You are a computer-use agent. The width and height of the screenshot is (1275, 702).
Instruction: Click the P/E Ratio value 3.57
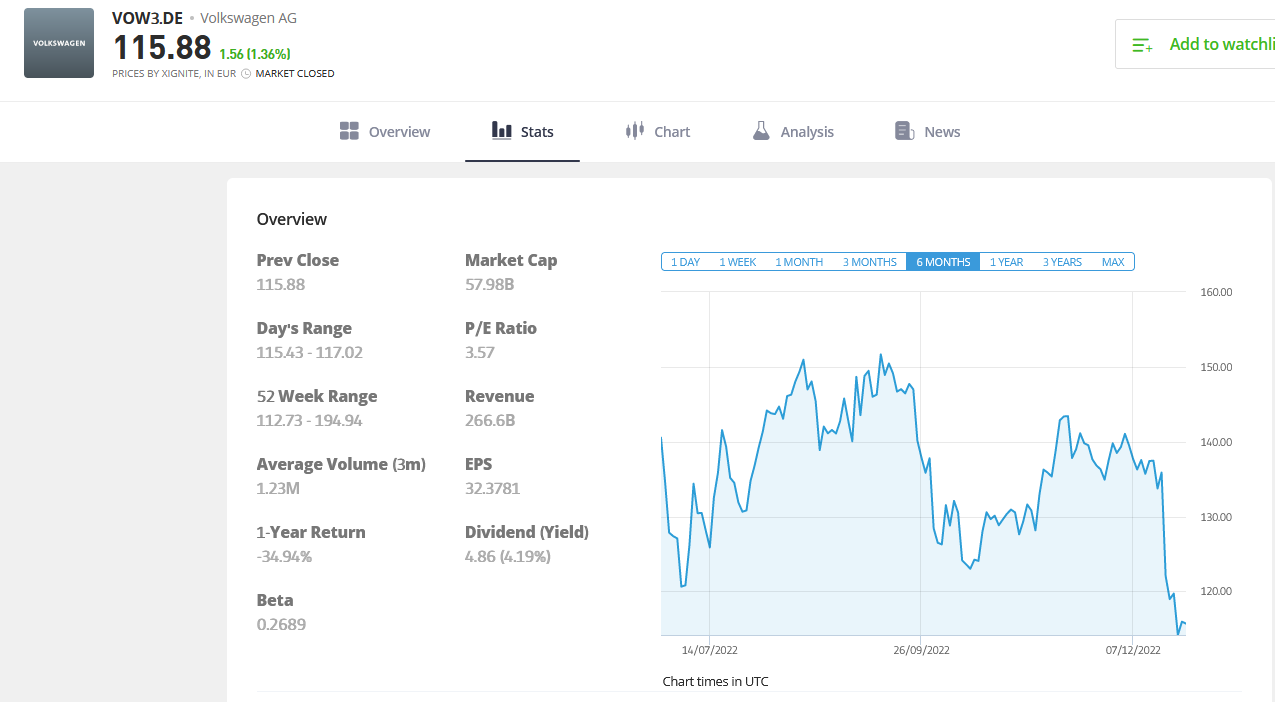pyautogui.click(x=480, y=352)
